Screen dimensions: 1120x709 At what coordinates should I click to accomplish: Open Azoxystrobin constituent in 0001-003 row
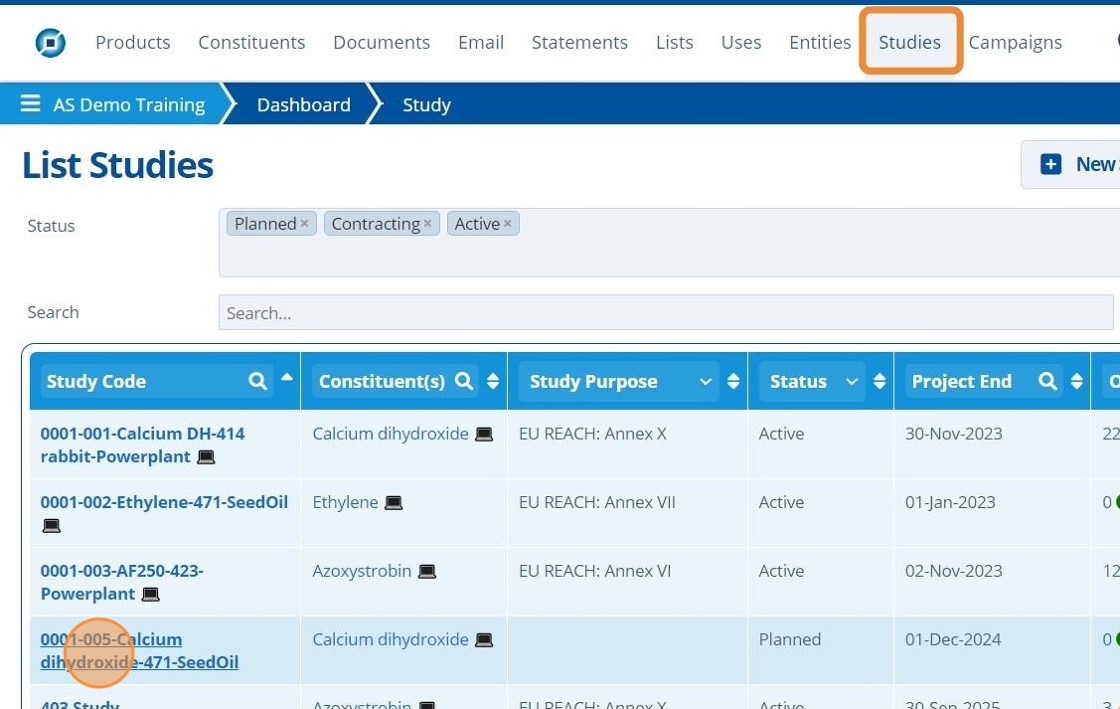pos(361,570)
